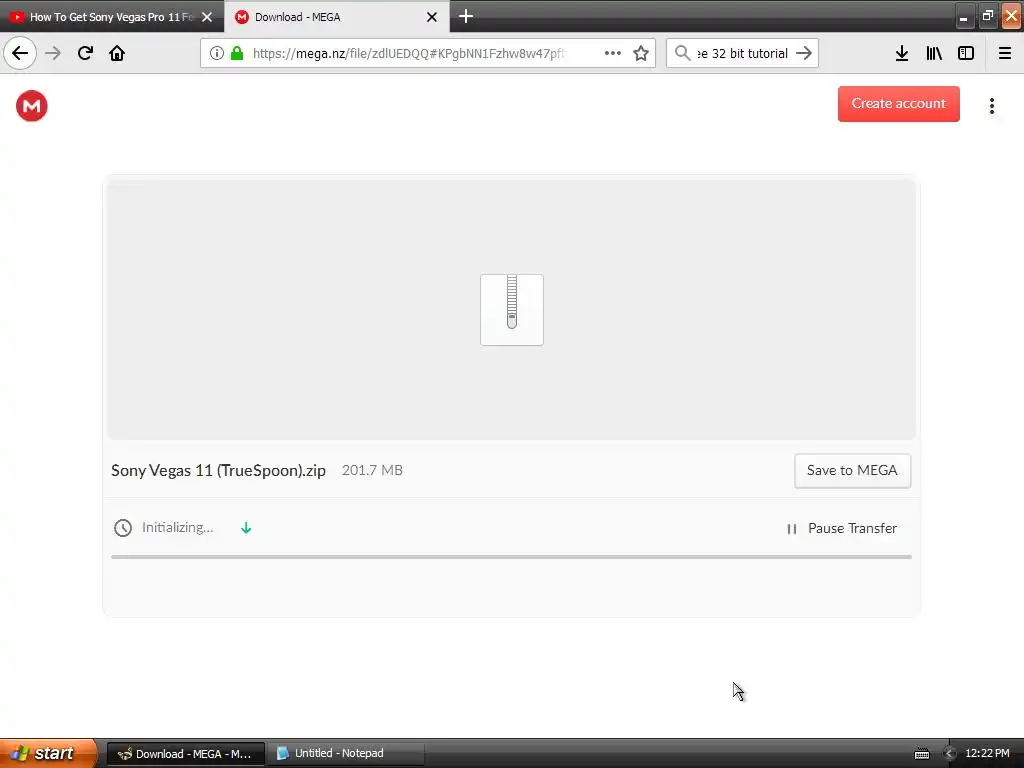Click the Initializing... status text

pos(178,528)
